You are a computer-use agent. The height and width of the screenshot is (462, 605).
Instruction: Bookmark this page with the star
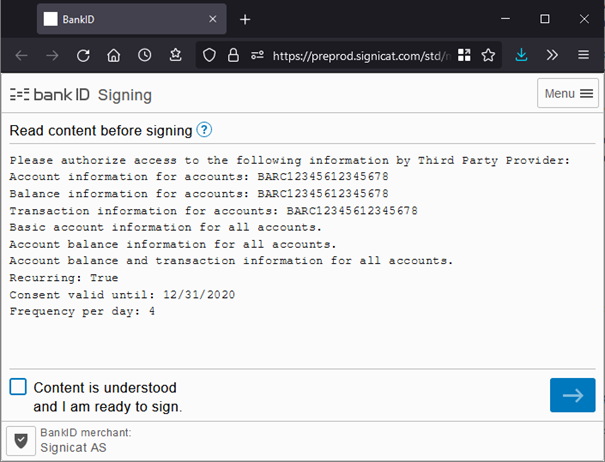pyautogui.click(x=488, y=56)
